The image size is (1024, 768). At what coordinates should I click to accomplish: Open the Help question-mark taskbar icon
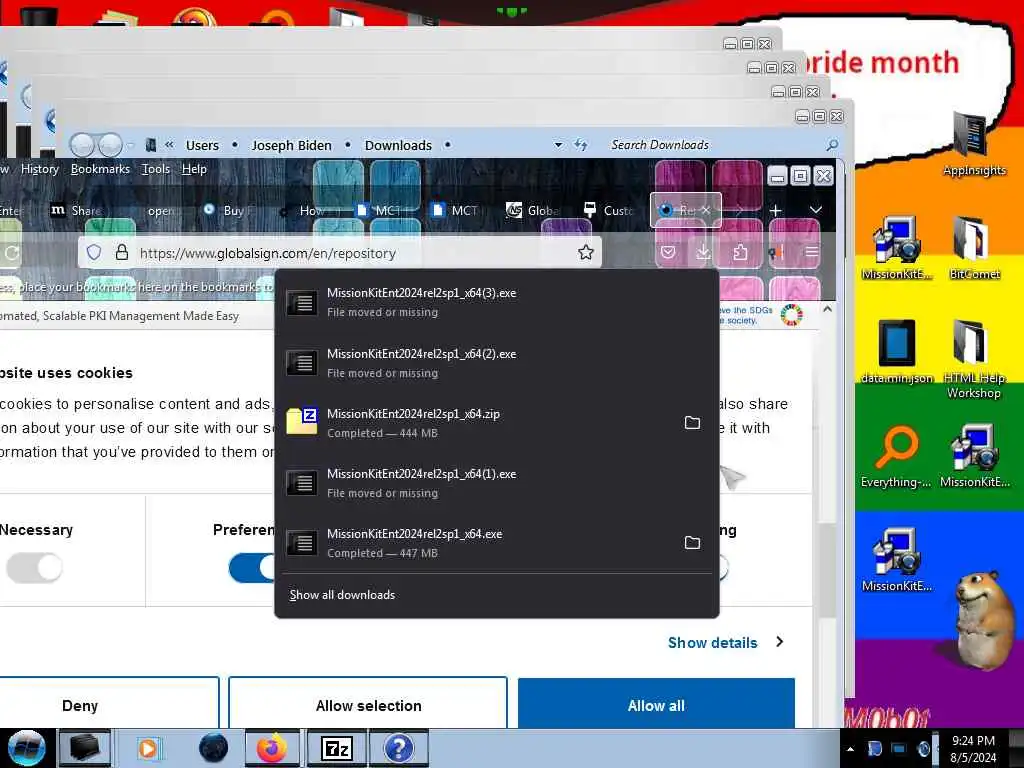click(399, 748)
